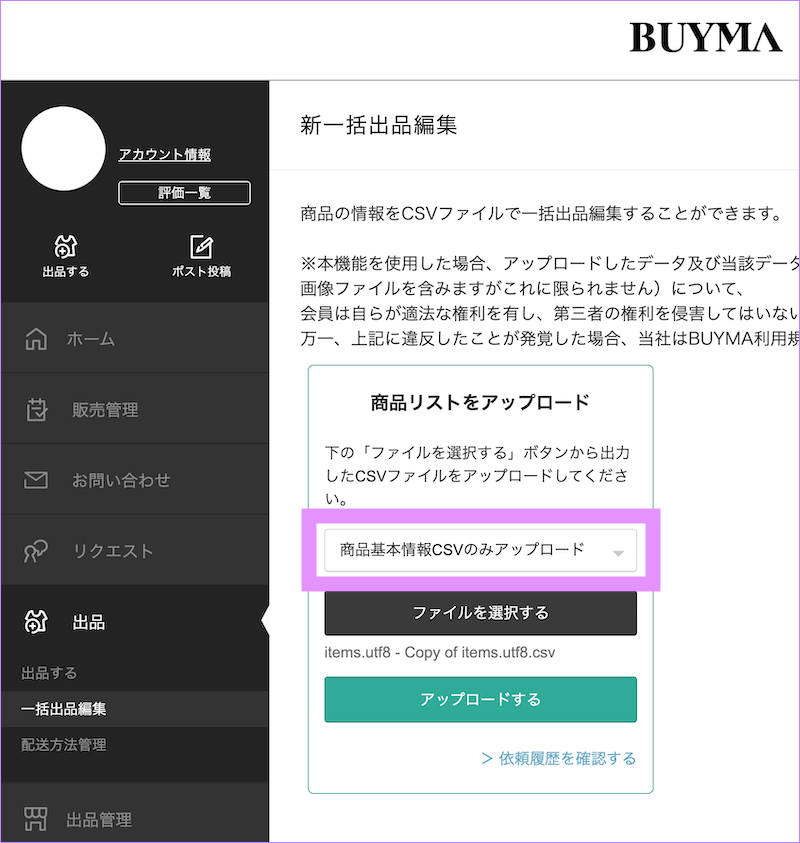Image resolution: width=800 pixels, height=843 pixels.
Task: Open ポスト投稿 via the pencil icon
Action: [x=201, y=247]
